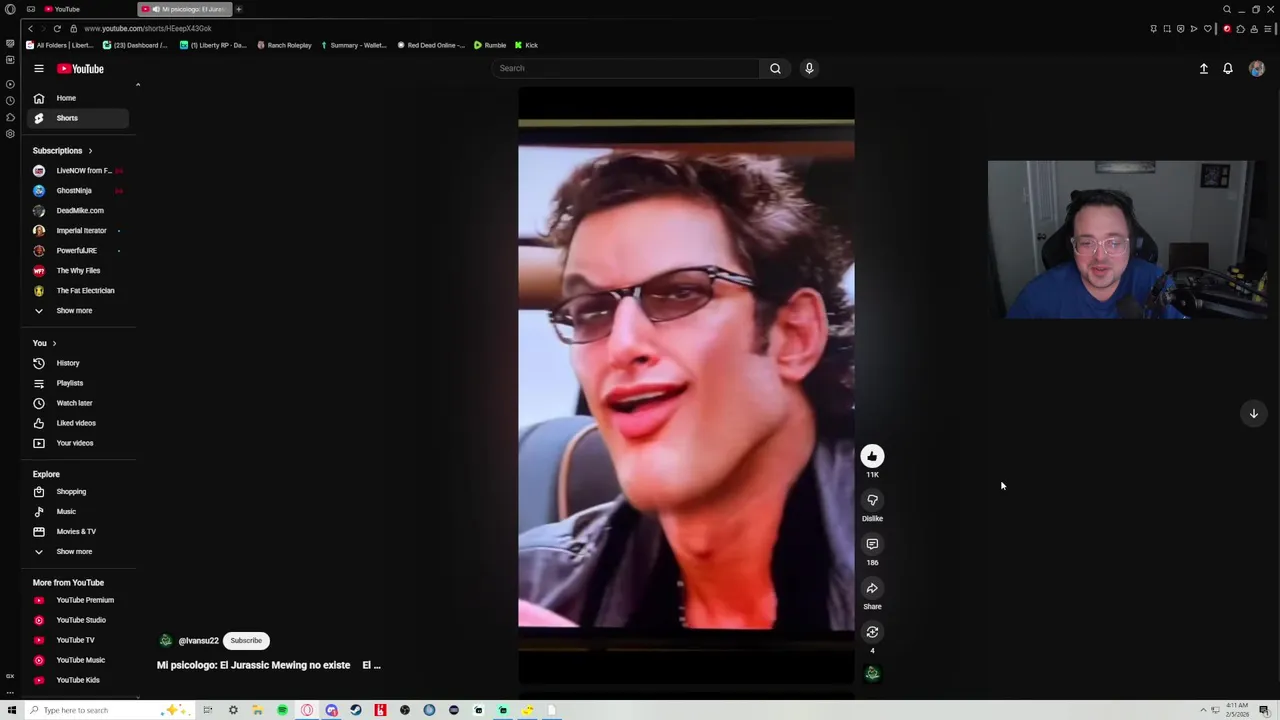Open The Fat Electrician channel
Viewport: 1280px width, 720px height.
coord(79,291)
